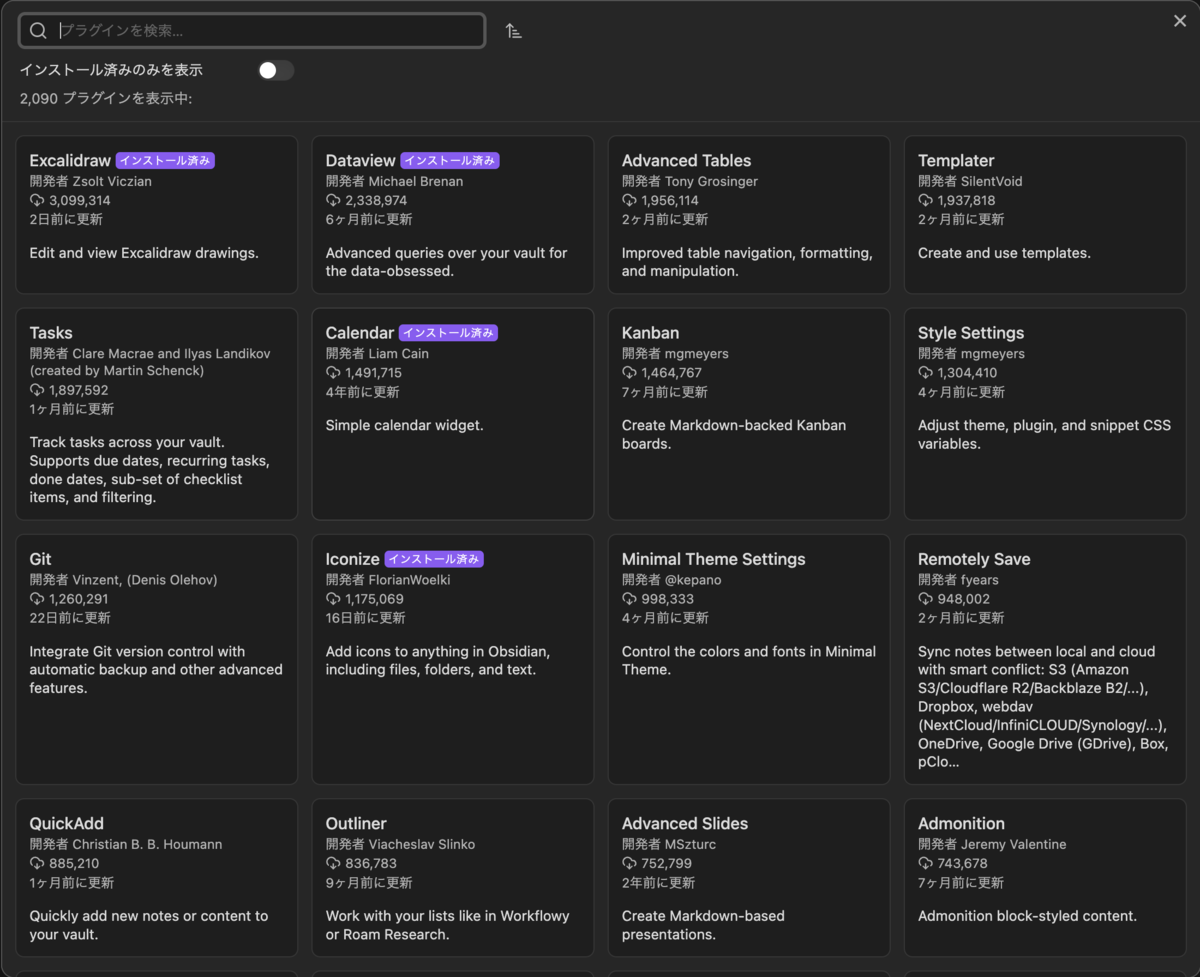Open the Git plugin card
This screenshot has width=1200, height=977.
[x=156, y=659]
